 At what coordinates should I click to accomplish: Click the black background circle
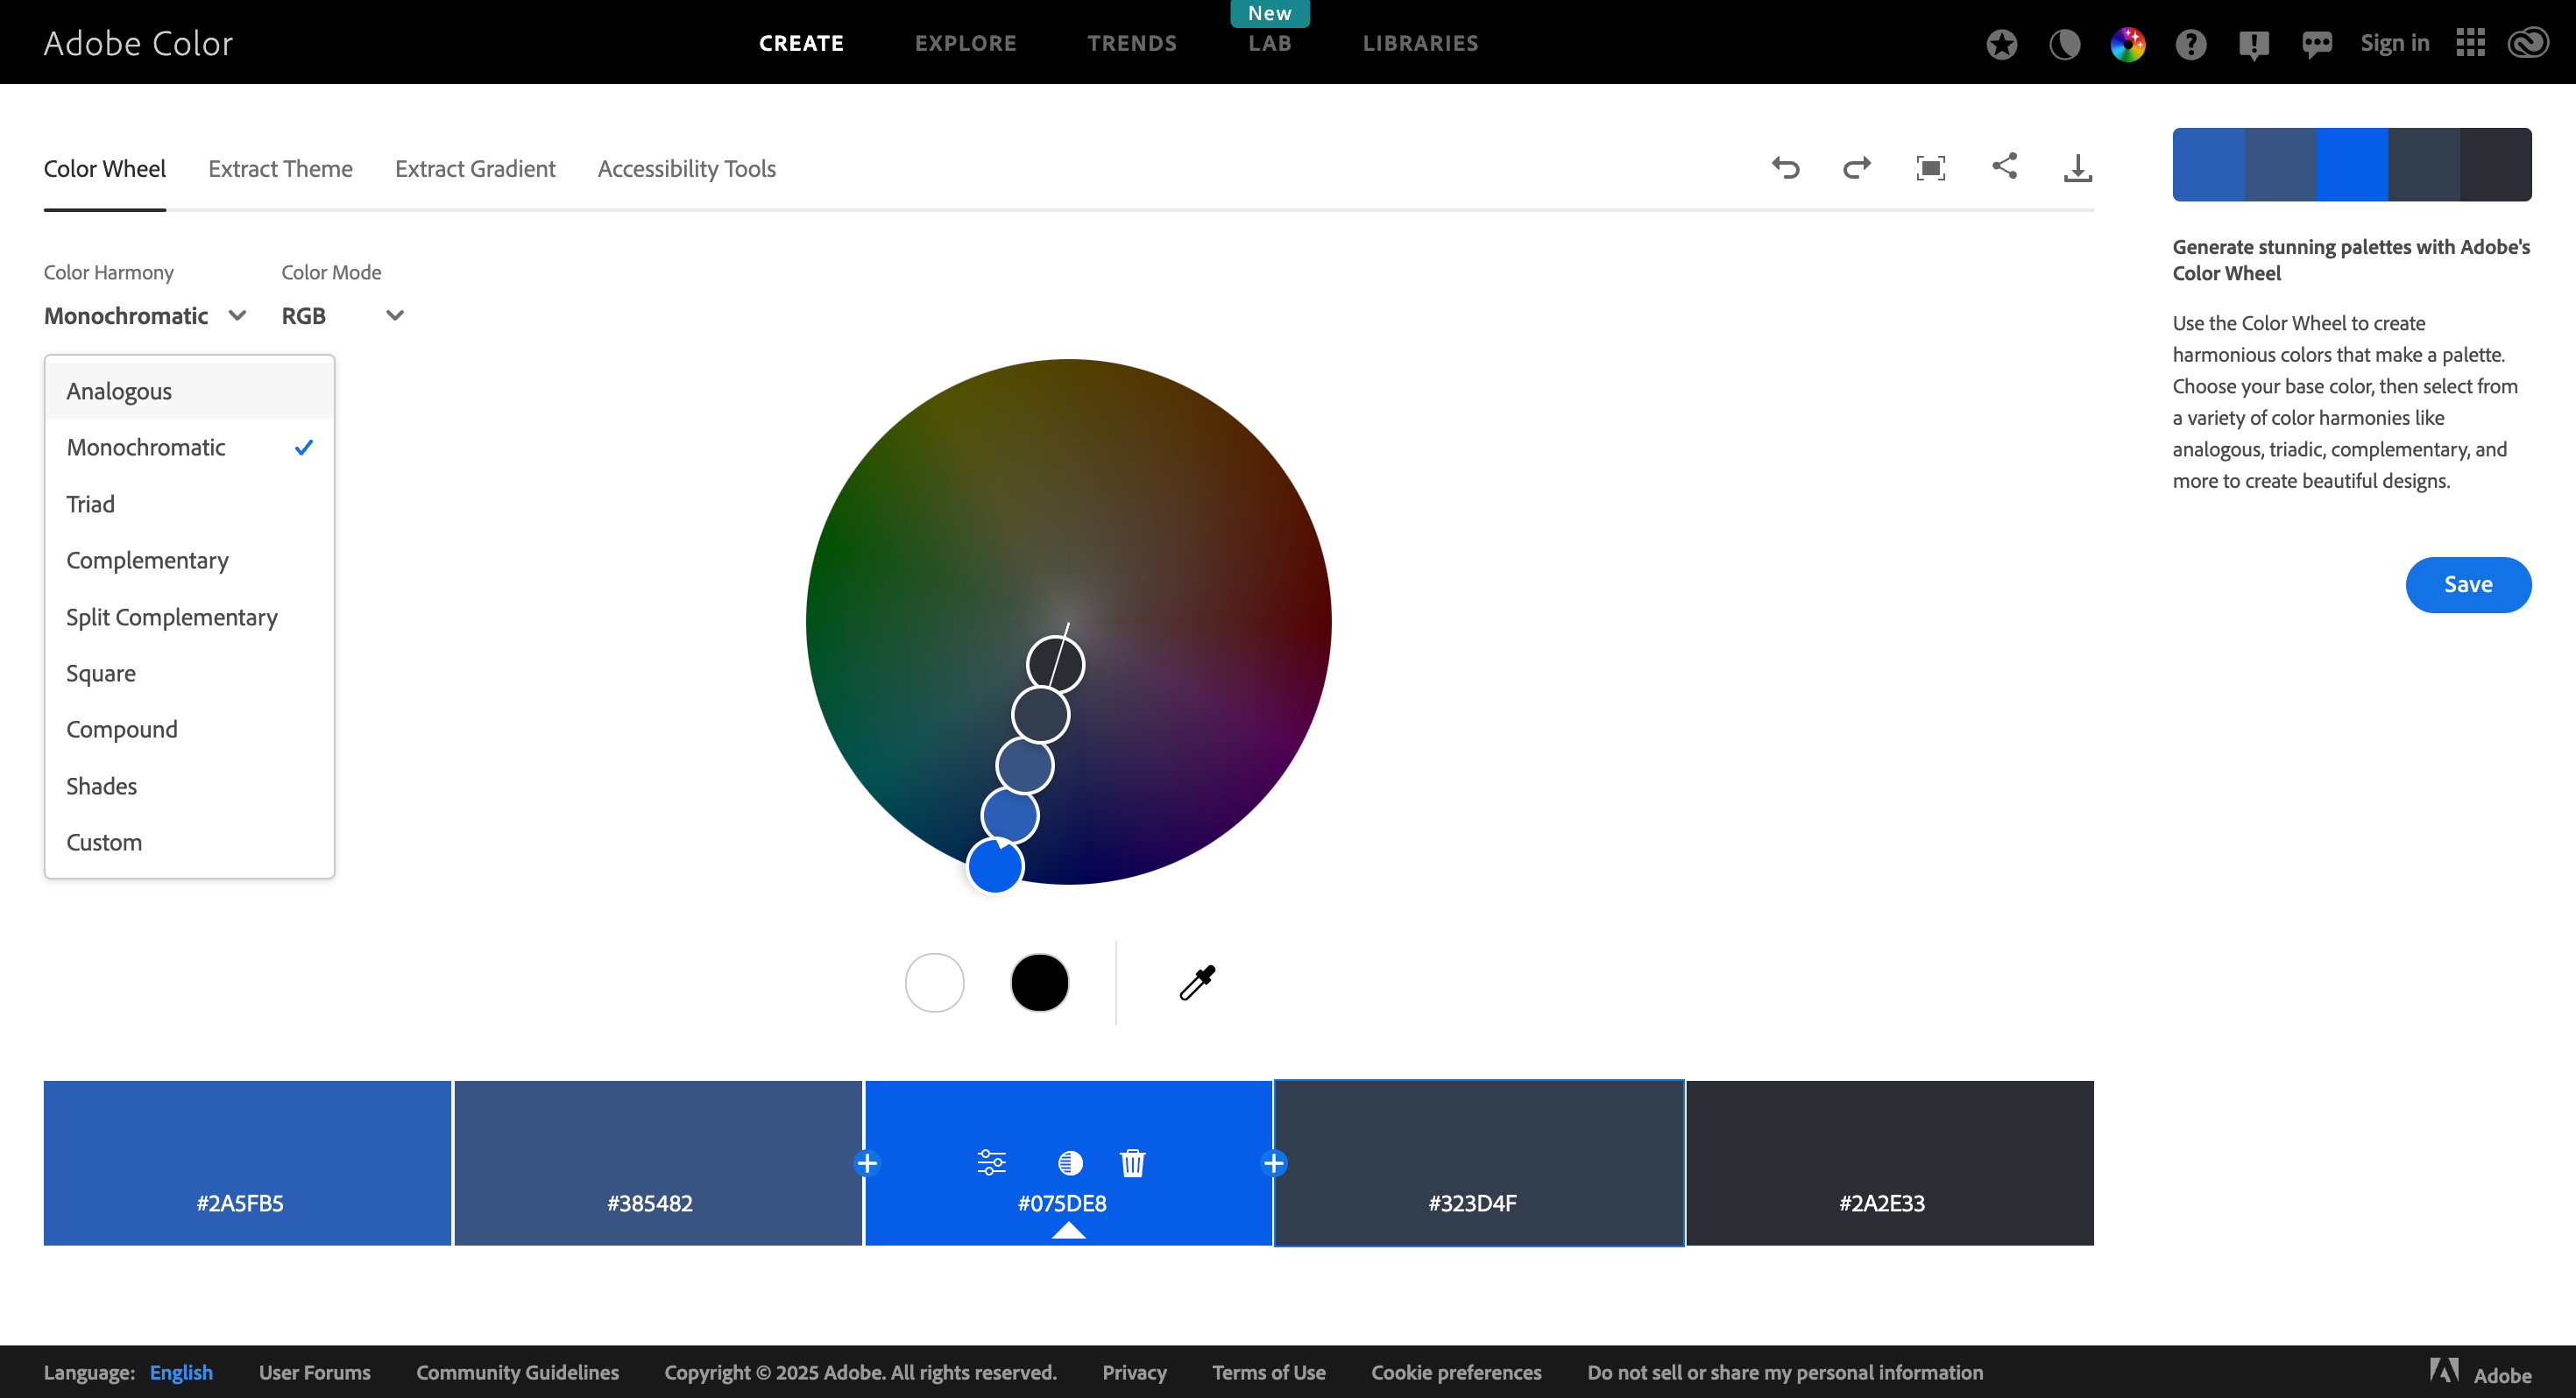(x=1040, y=982)
